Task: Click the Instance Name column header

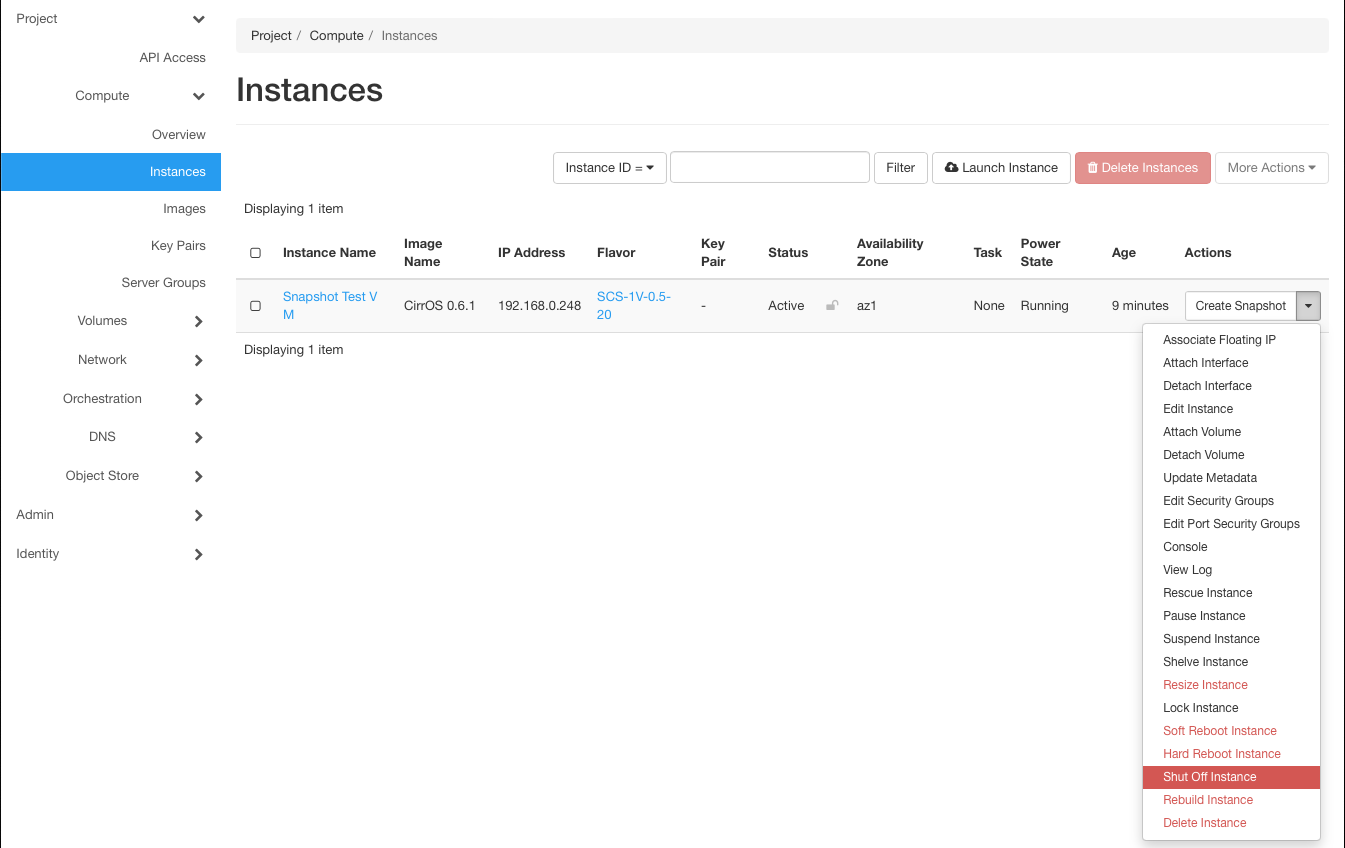Action: coord(330,253)
